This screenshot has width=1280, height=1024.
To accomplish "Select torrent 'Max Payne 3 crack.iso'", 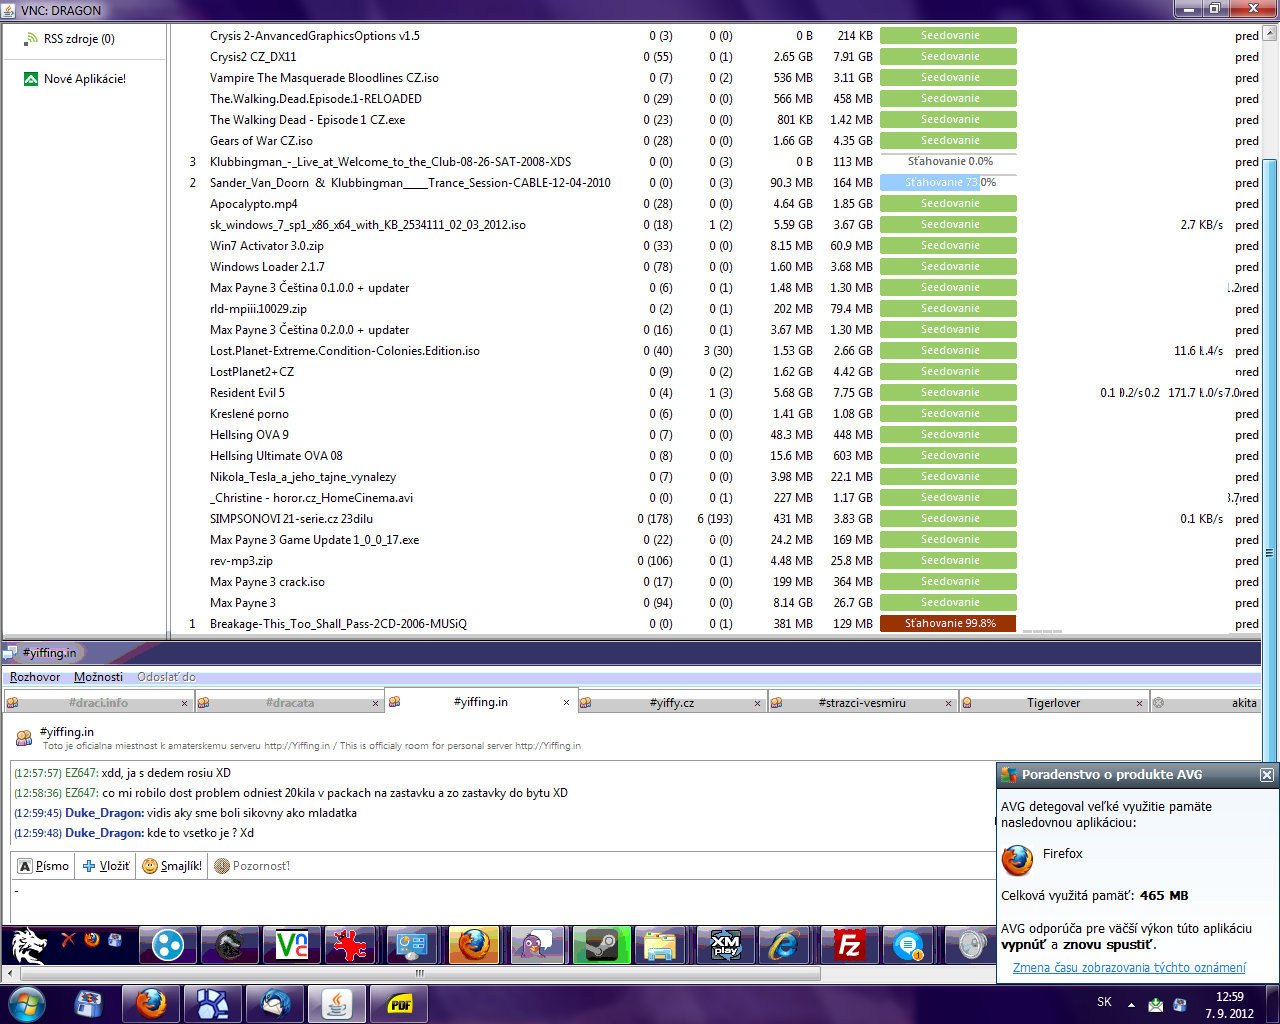I will 267,582.
